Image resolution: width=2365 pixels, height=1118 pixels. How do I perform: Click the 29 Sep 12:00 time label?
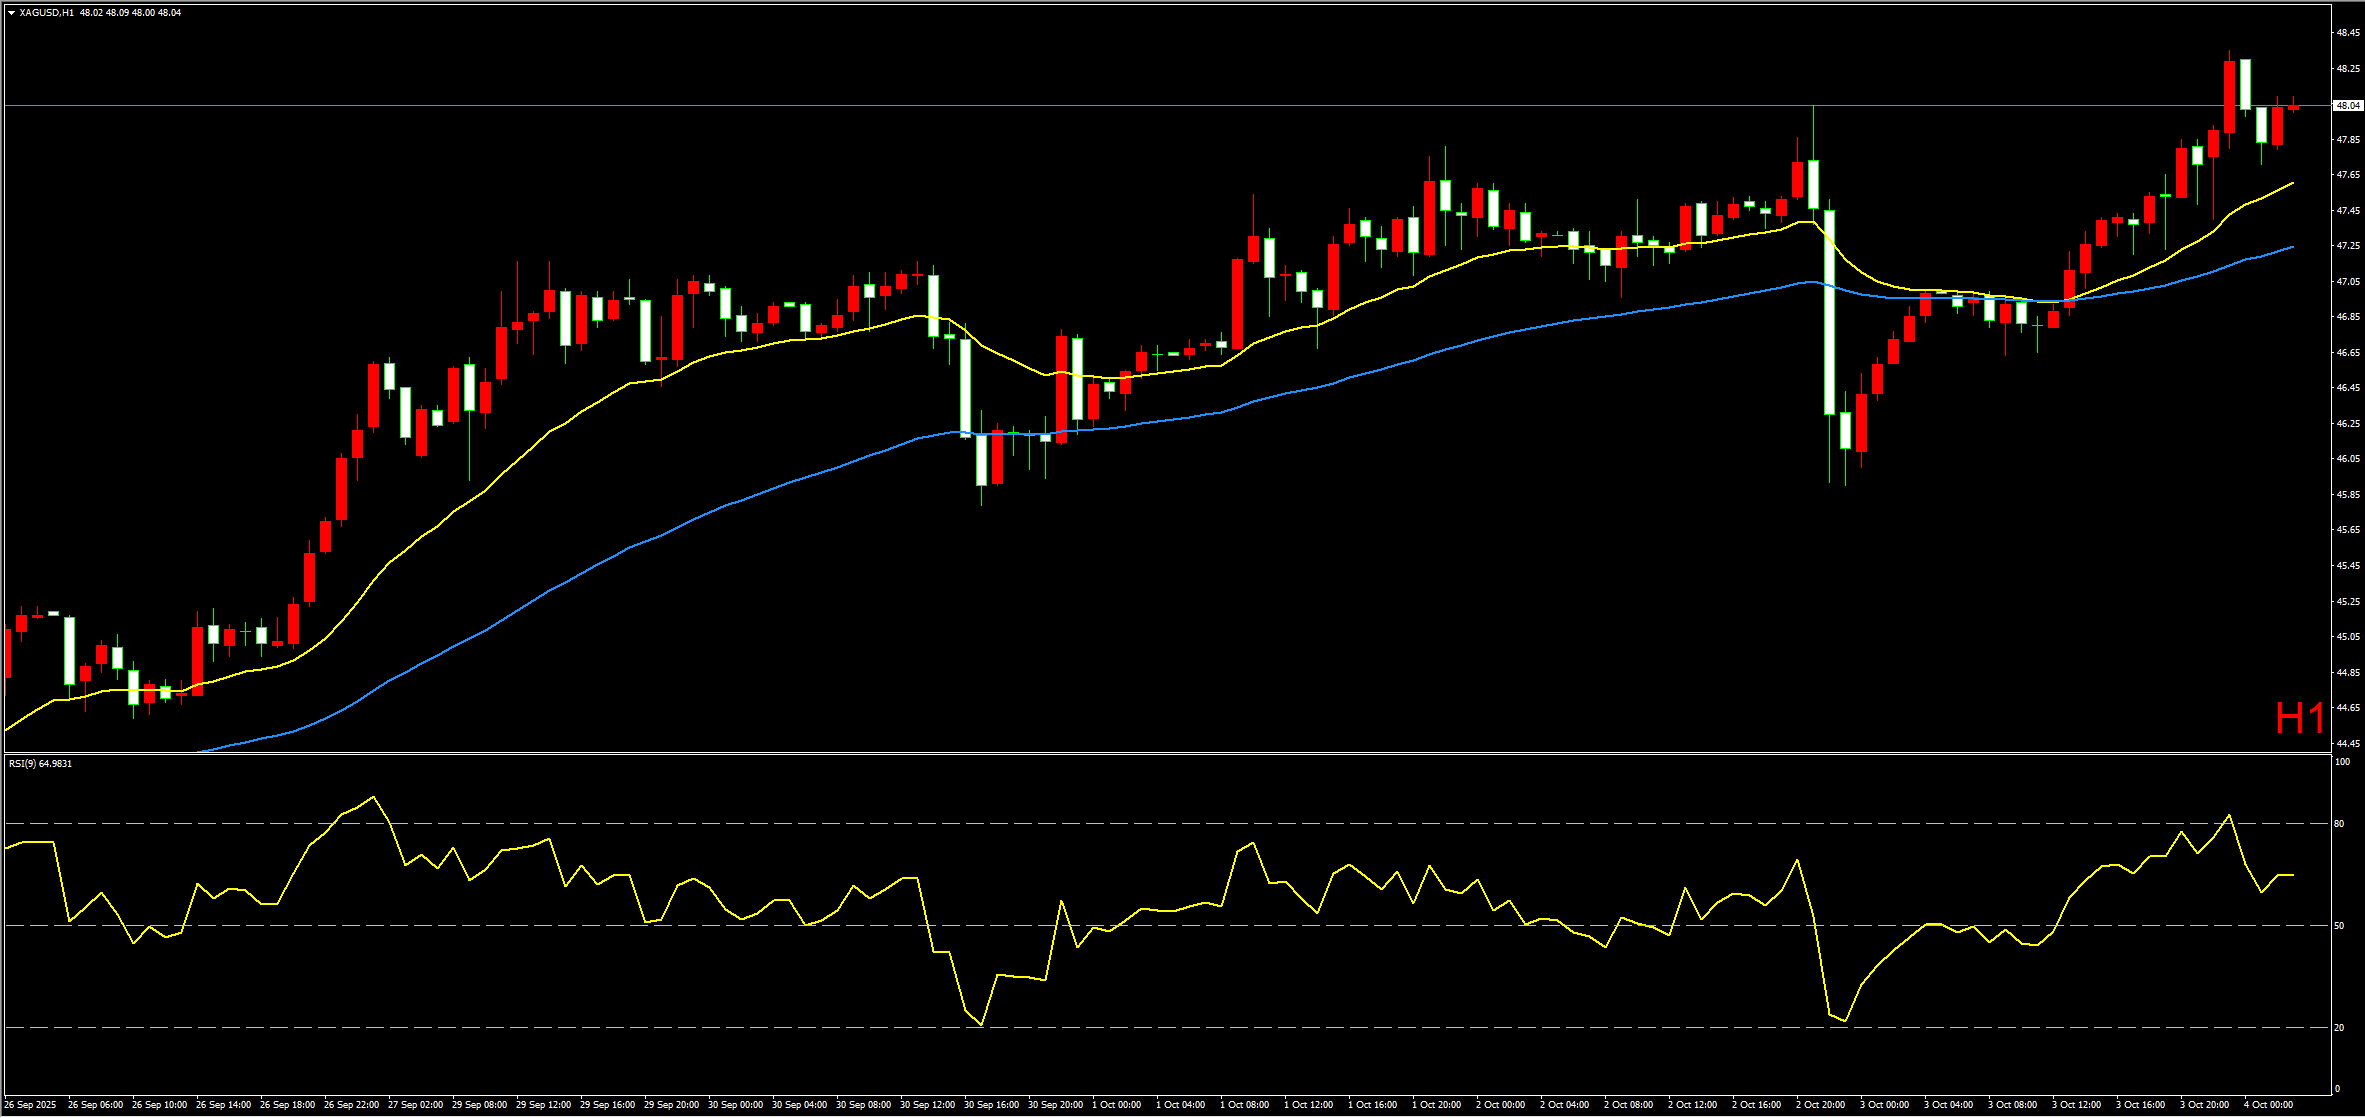tap(543, 1105)
